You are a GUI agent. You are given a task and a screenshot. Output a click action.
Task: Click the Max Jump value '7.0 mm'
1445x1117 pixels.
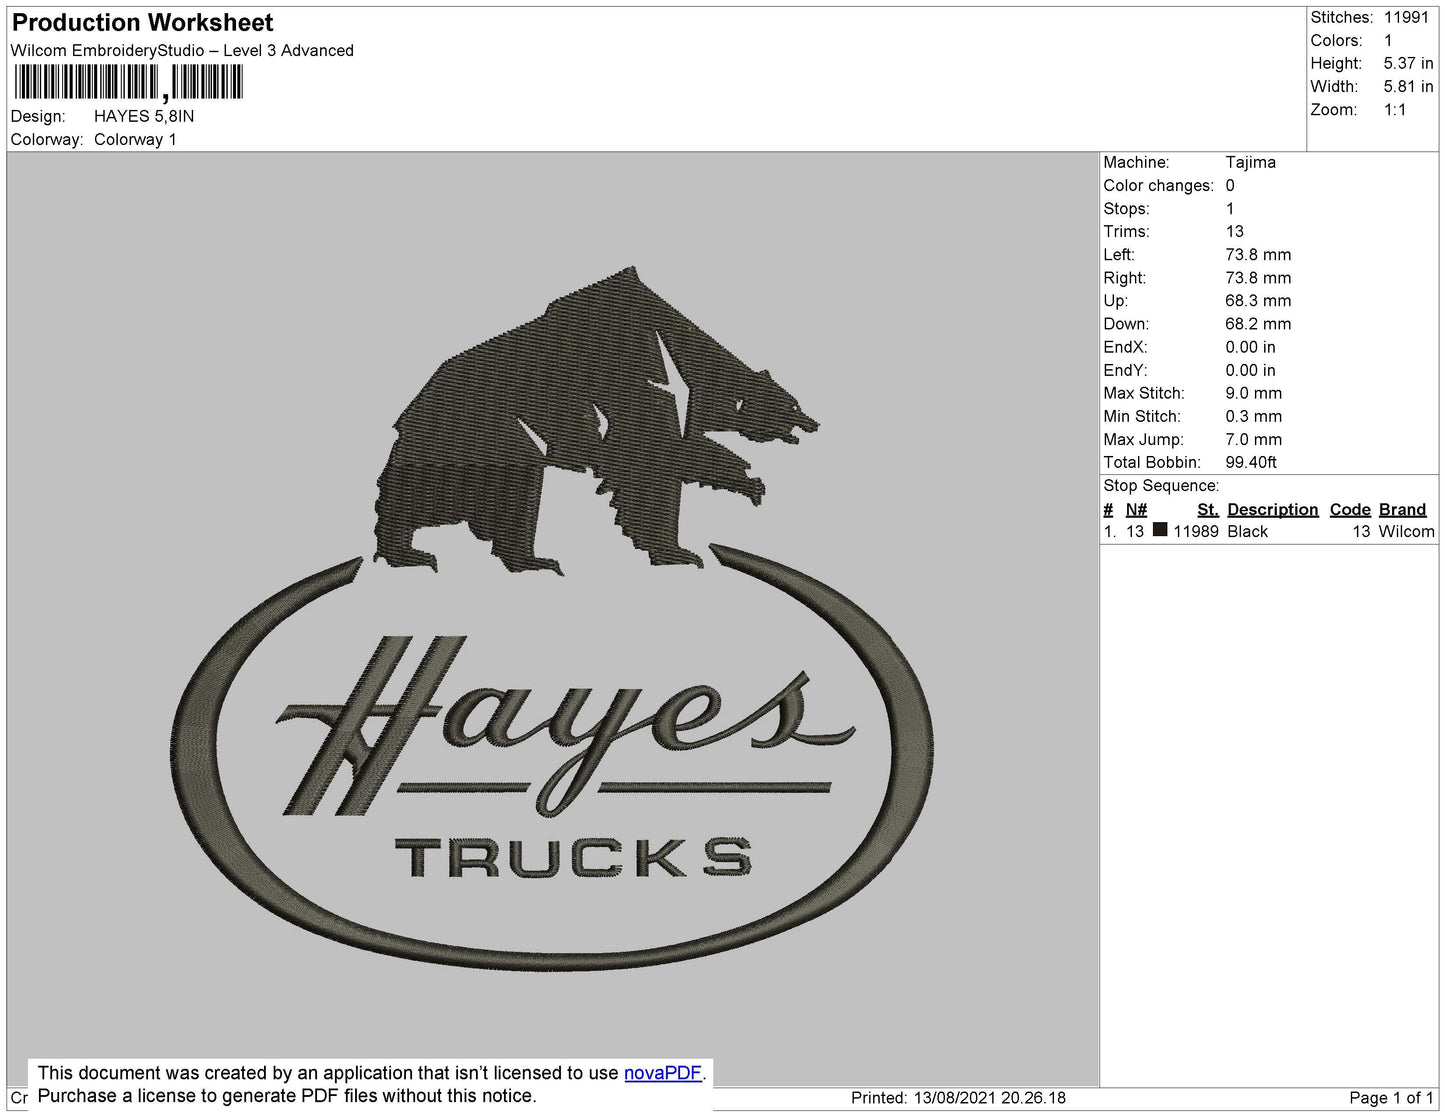click(1254, 439)
